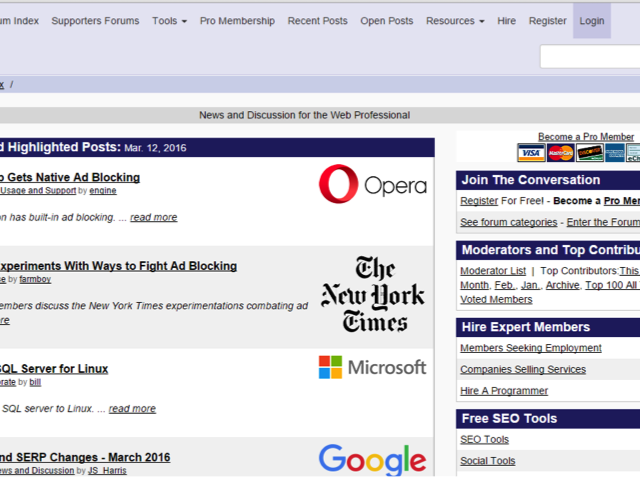Open author profile JS_Harris

coord(107,470)
